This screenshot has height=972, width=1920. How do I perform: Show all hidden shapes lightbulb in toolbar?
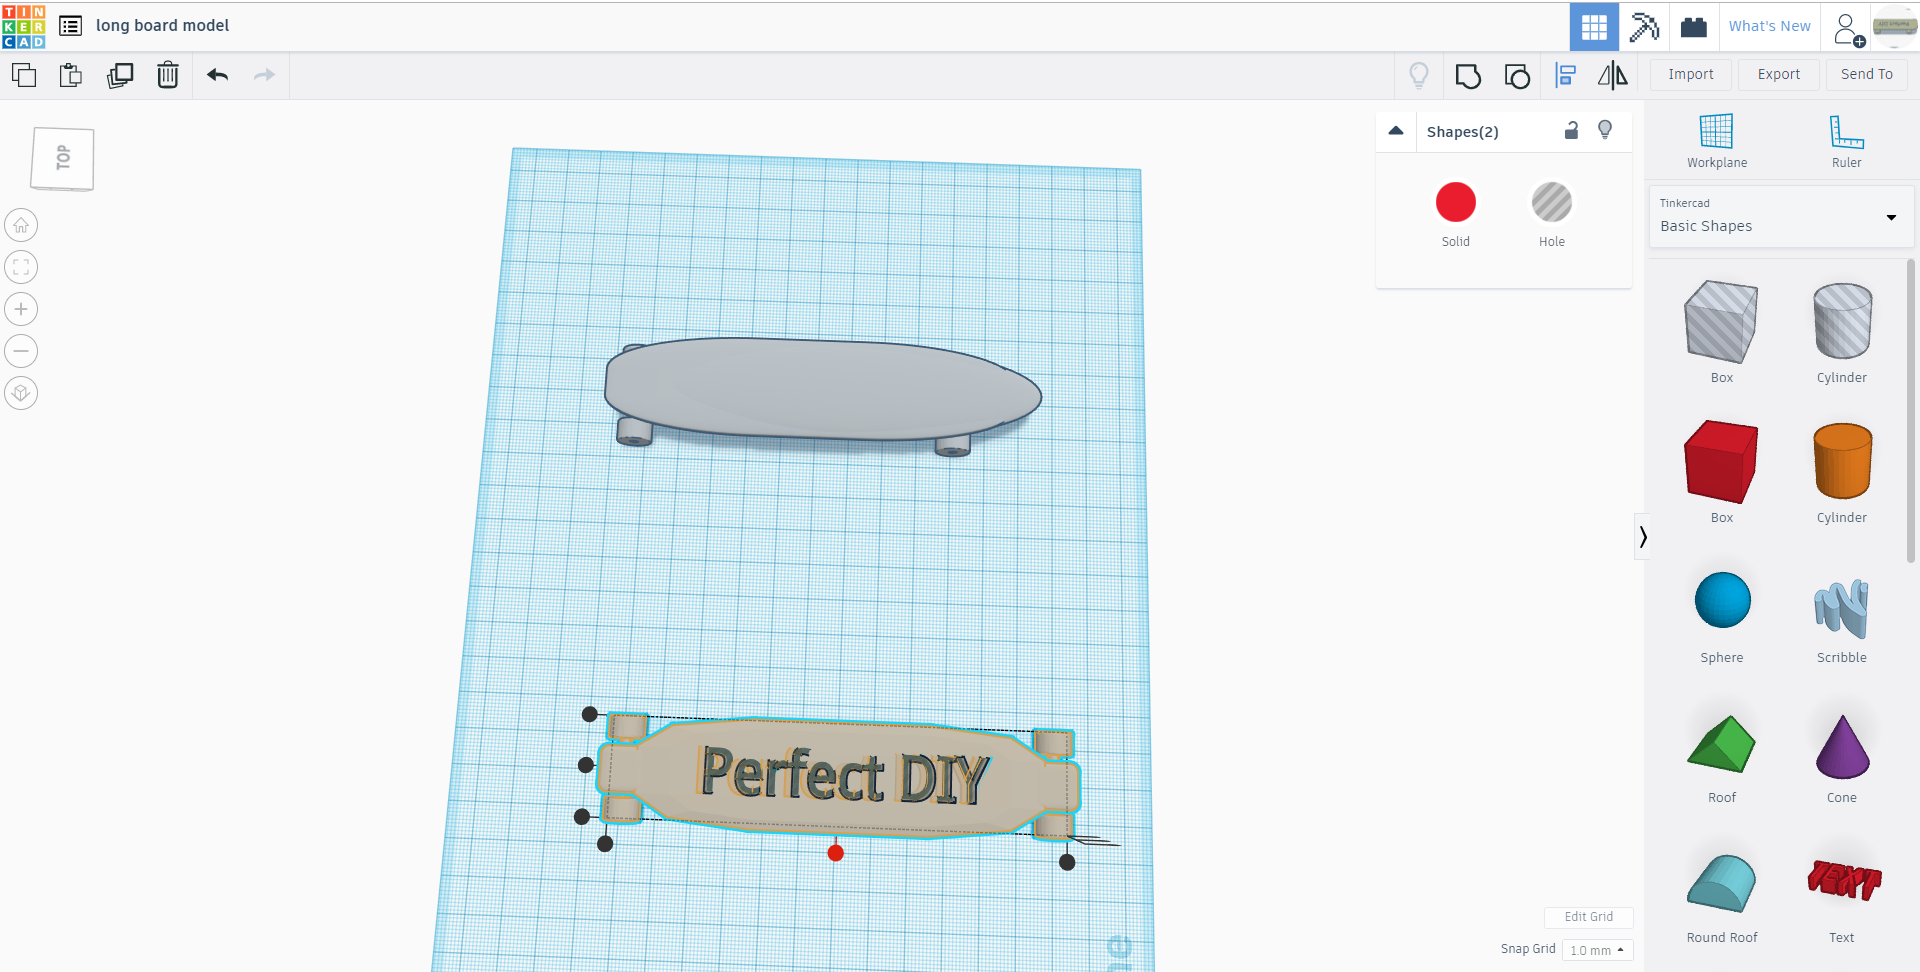click(1419, 76)
